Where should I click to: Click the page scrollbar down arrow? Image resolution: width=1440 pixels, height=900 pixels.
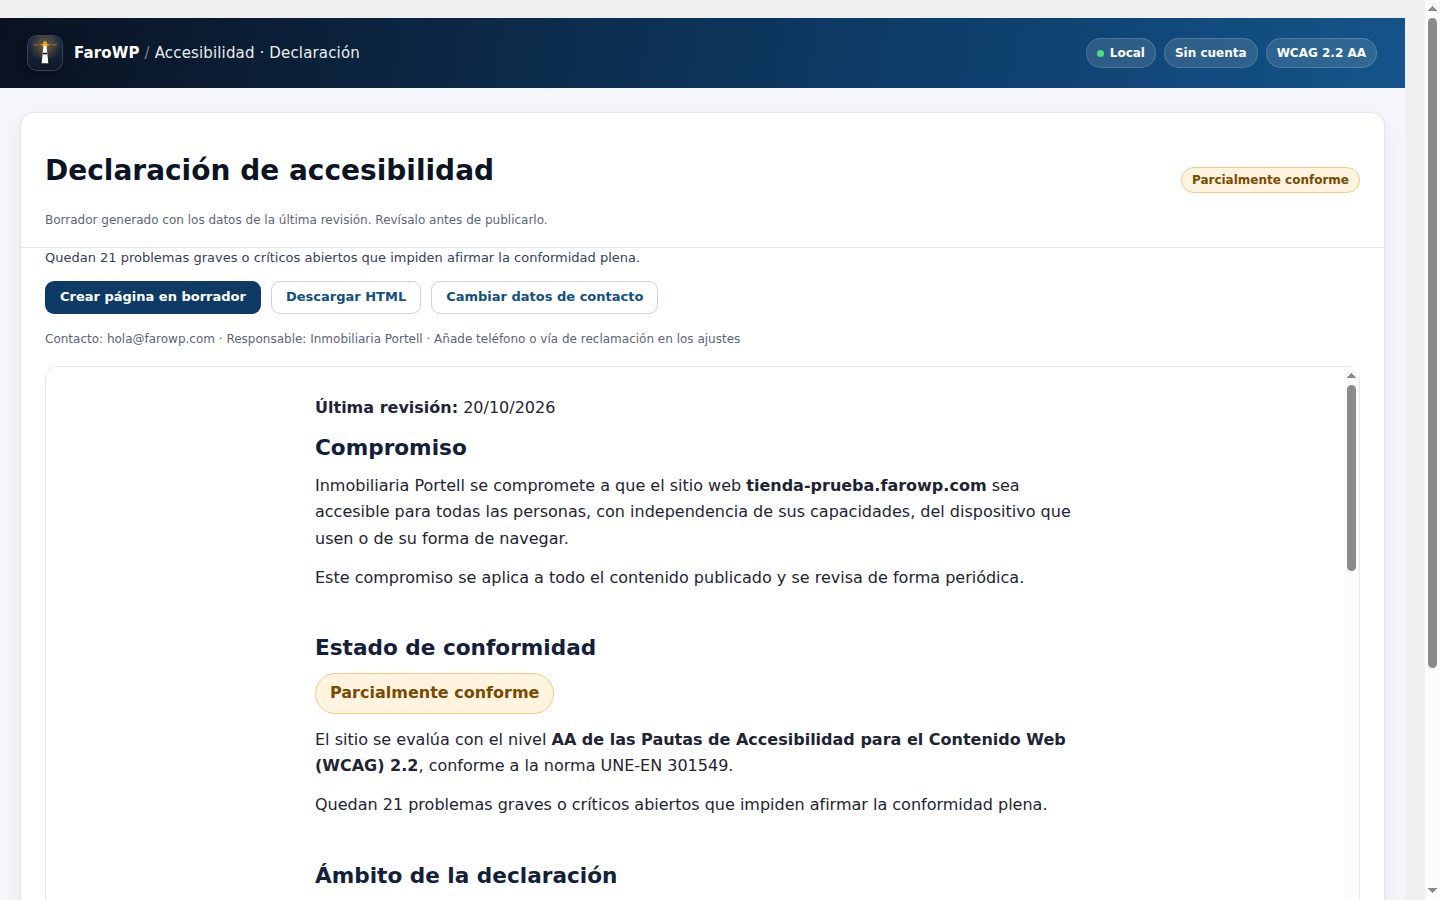[x=1432, y=890]
